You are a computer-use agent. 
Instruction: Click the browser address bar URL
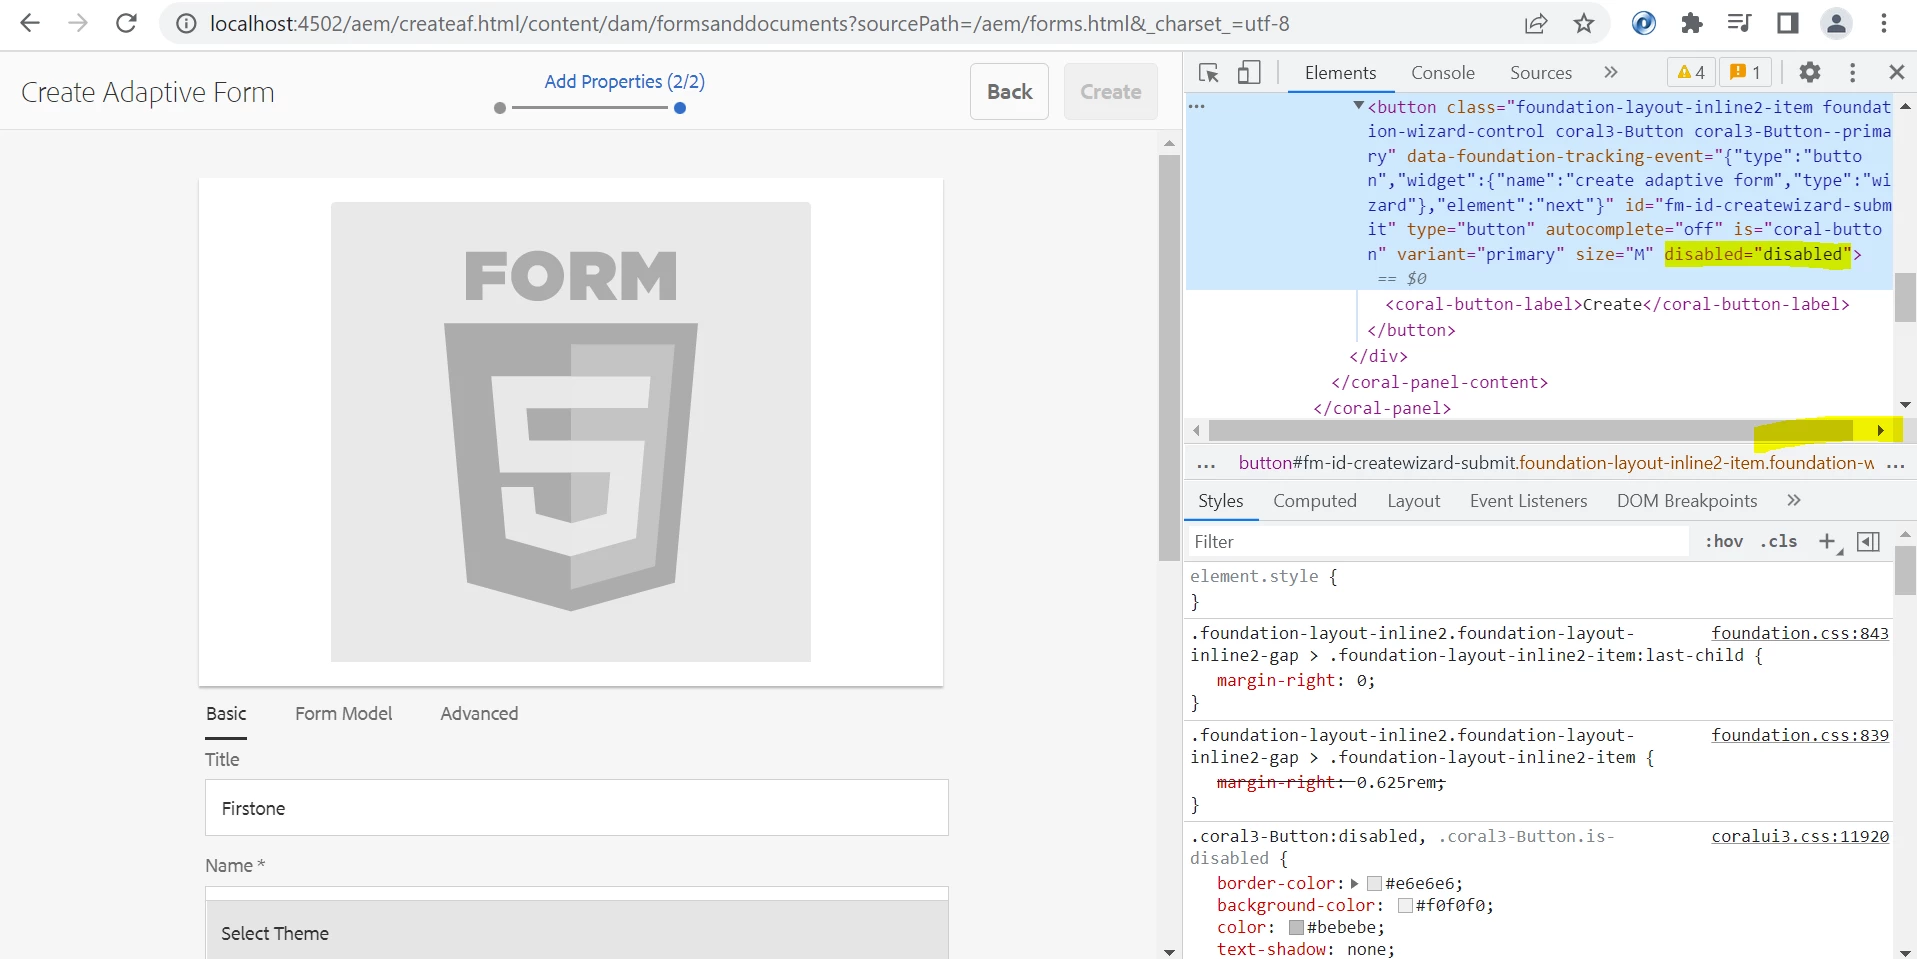749,23
